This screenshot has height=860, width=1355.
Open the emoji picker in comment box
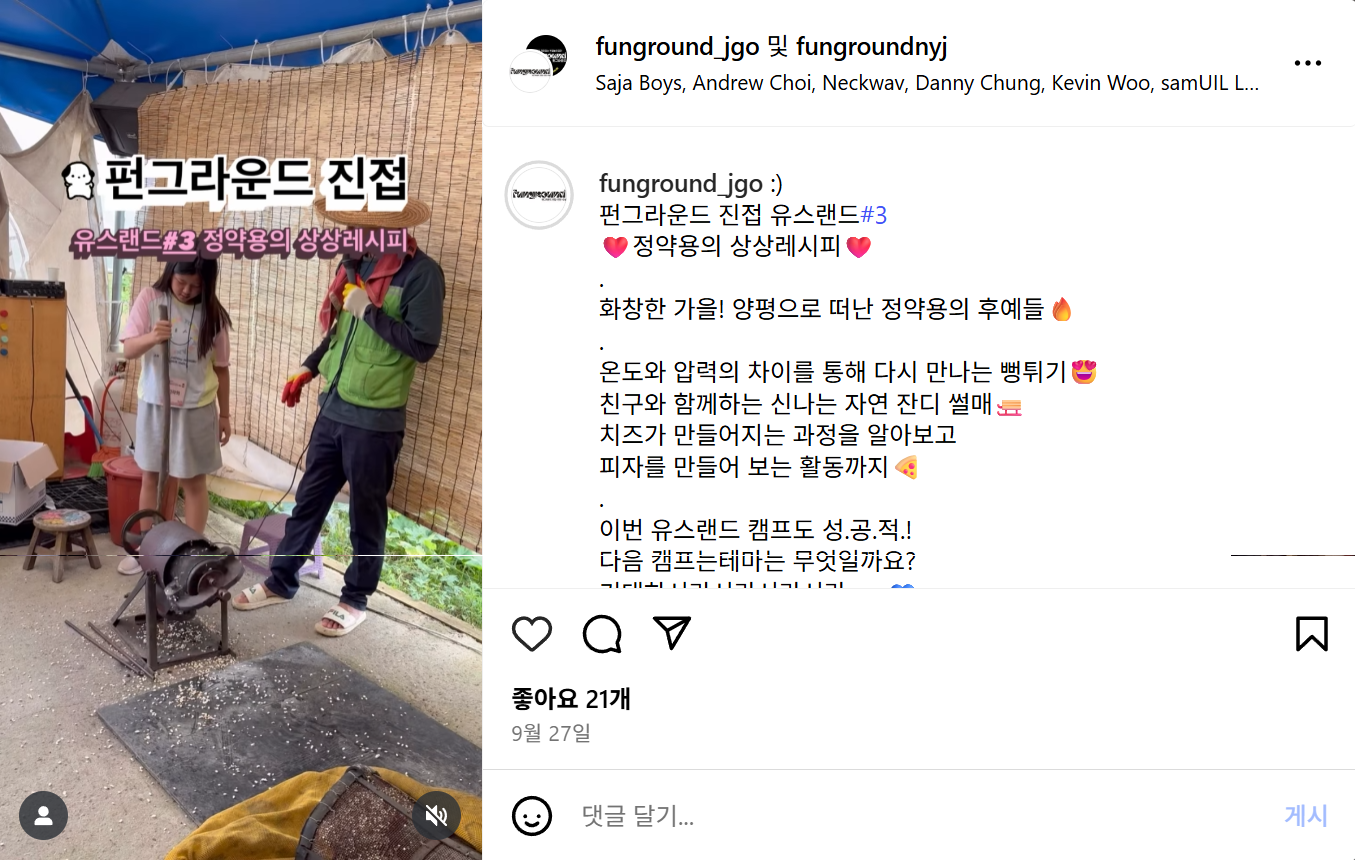point(532,816)
